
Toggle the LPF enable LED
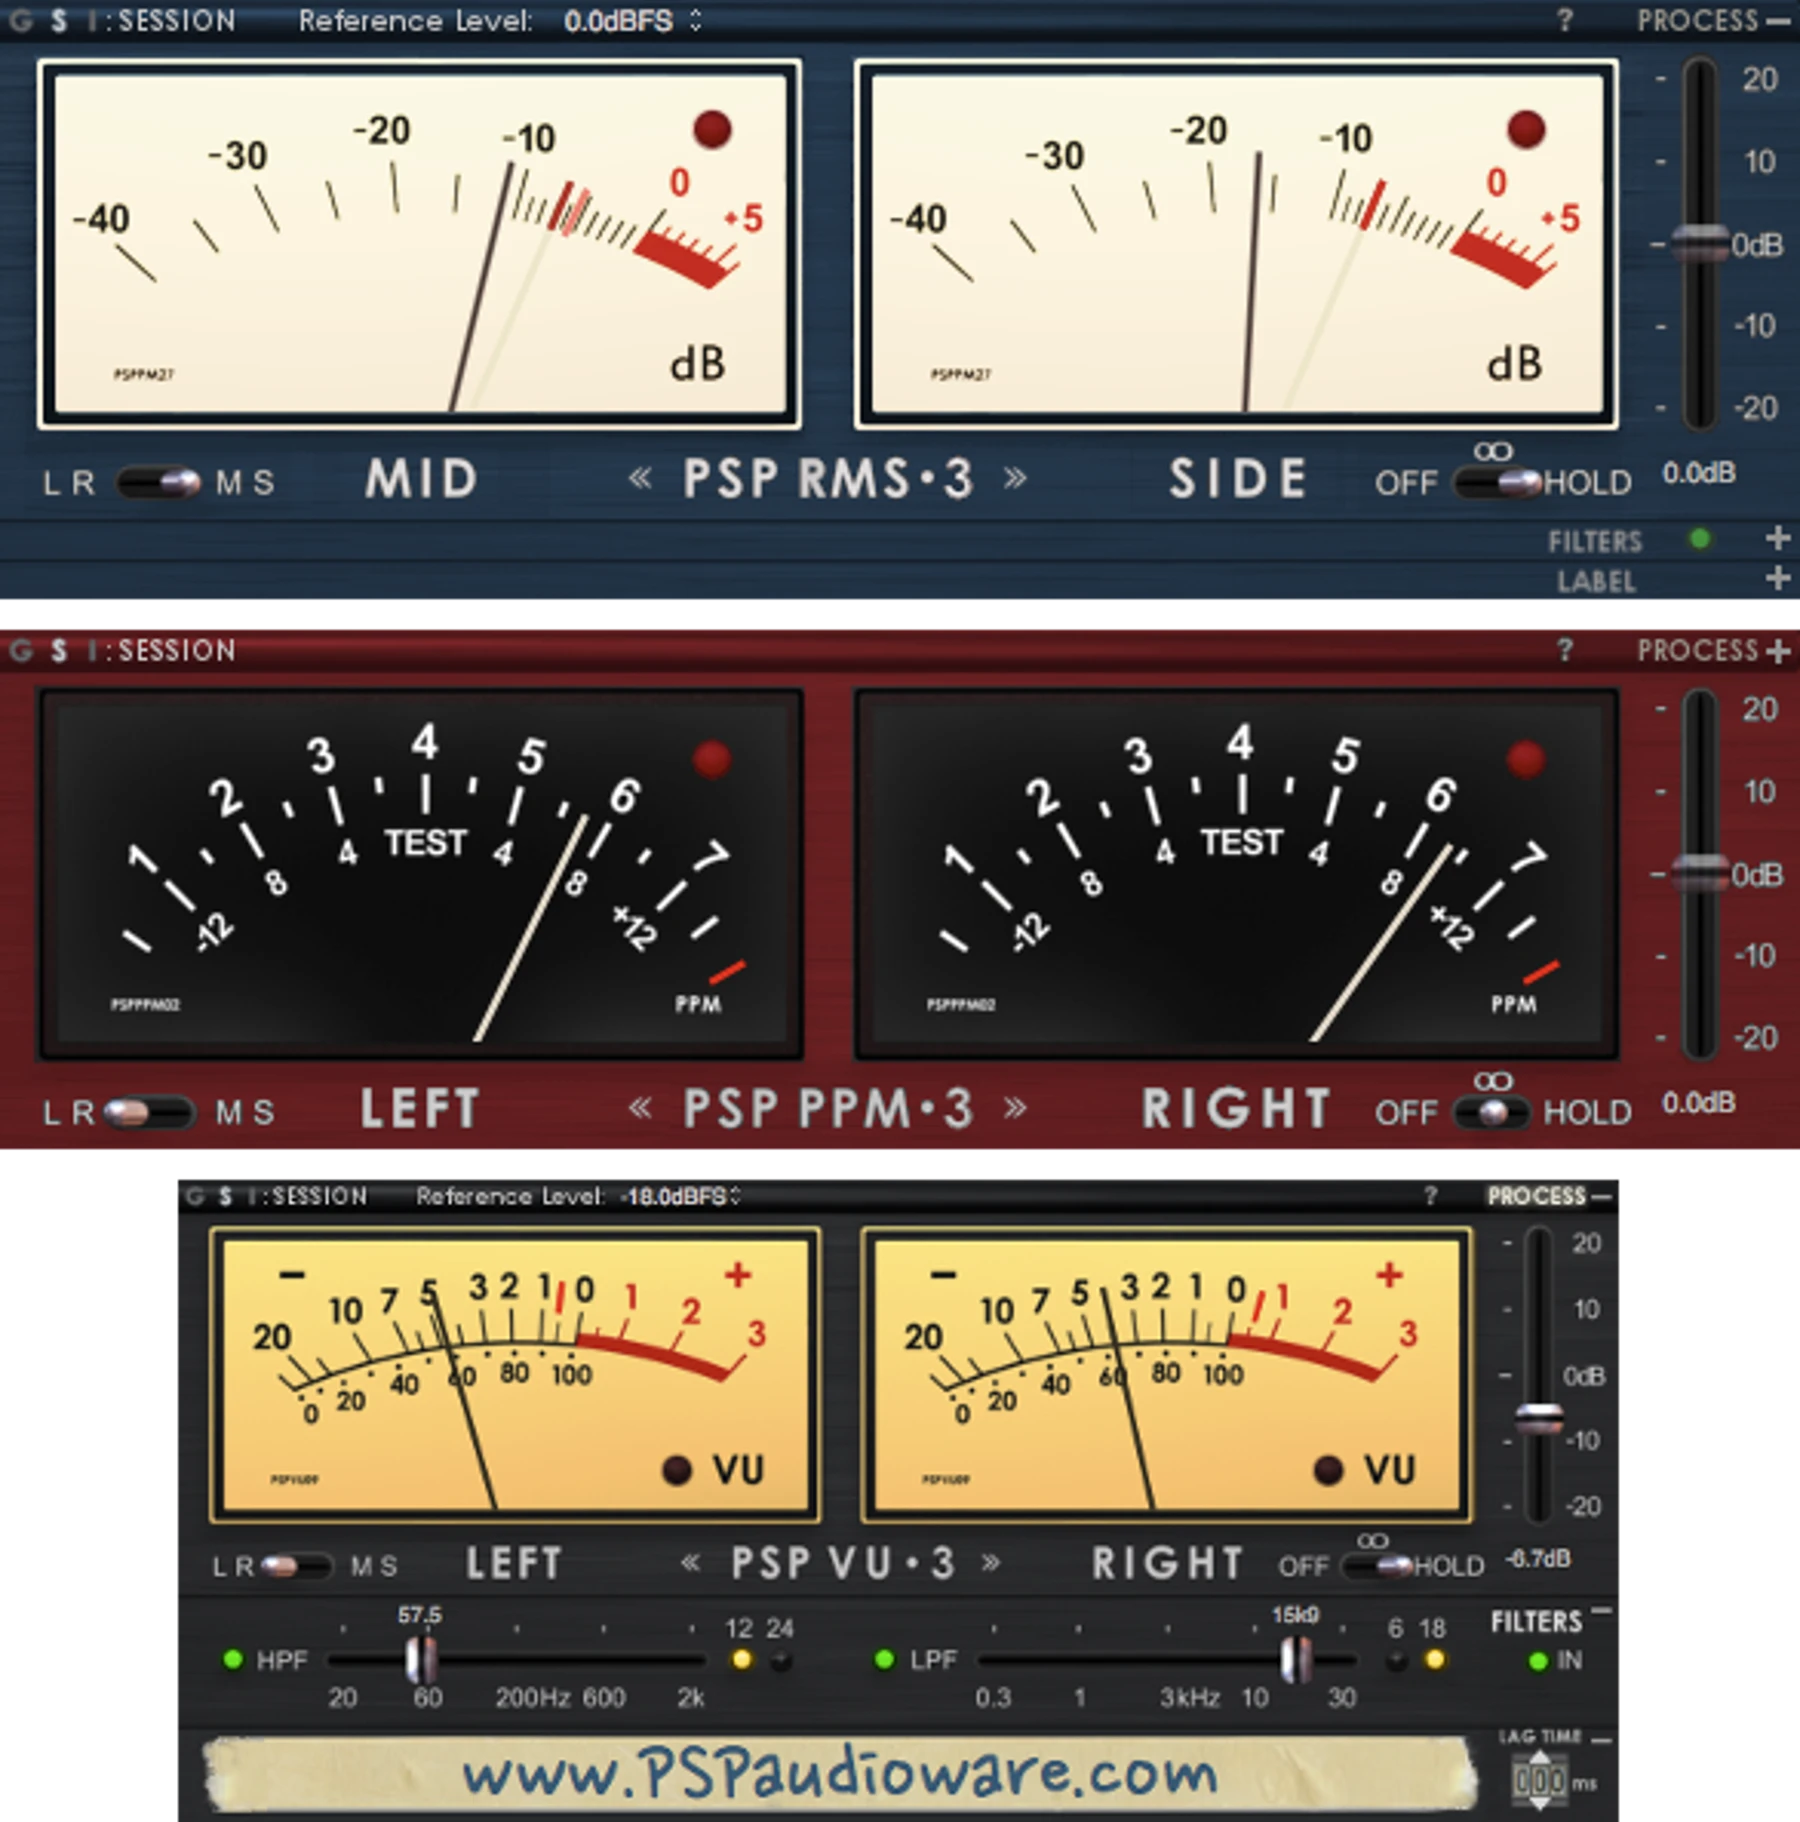(884, 1660)
